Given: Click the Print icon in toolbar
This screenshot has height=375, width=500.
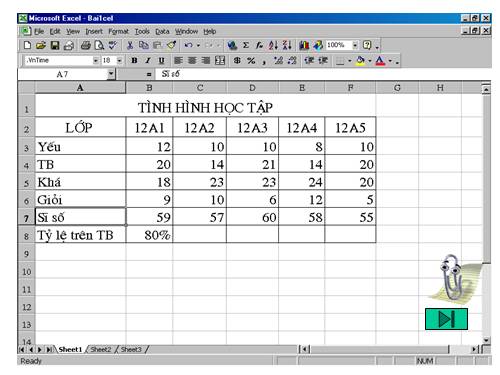Looking at the screenshot, I should [x=86, y=45].
